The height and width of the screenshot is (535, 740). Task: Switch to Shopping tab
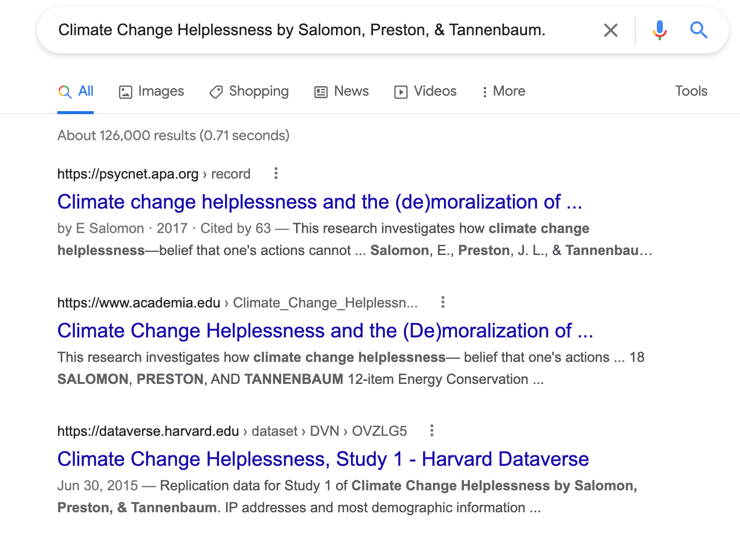(x=249, y=91)
